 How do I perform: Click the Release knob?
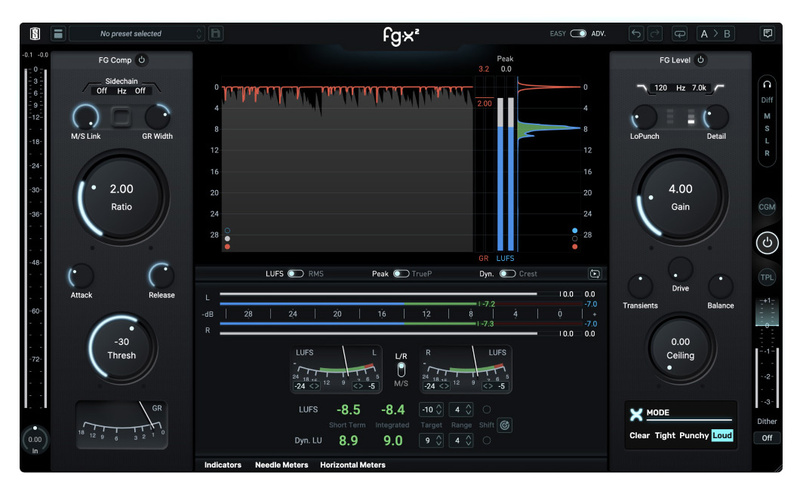(x=161, y=276)
